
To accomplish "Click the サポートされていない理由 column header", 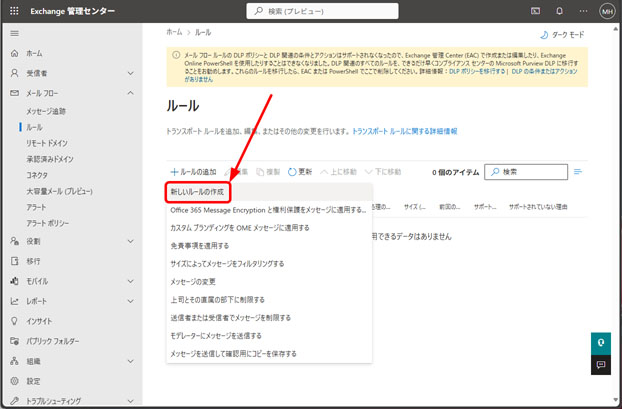I will pyautogui.click(x=538, y=207).
